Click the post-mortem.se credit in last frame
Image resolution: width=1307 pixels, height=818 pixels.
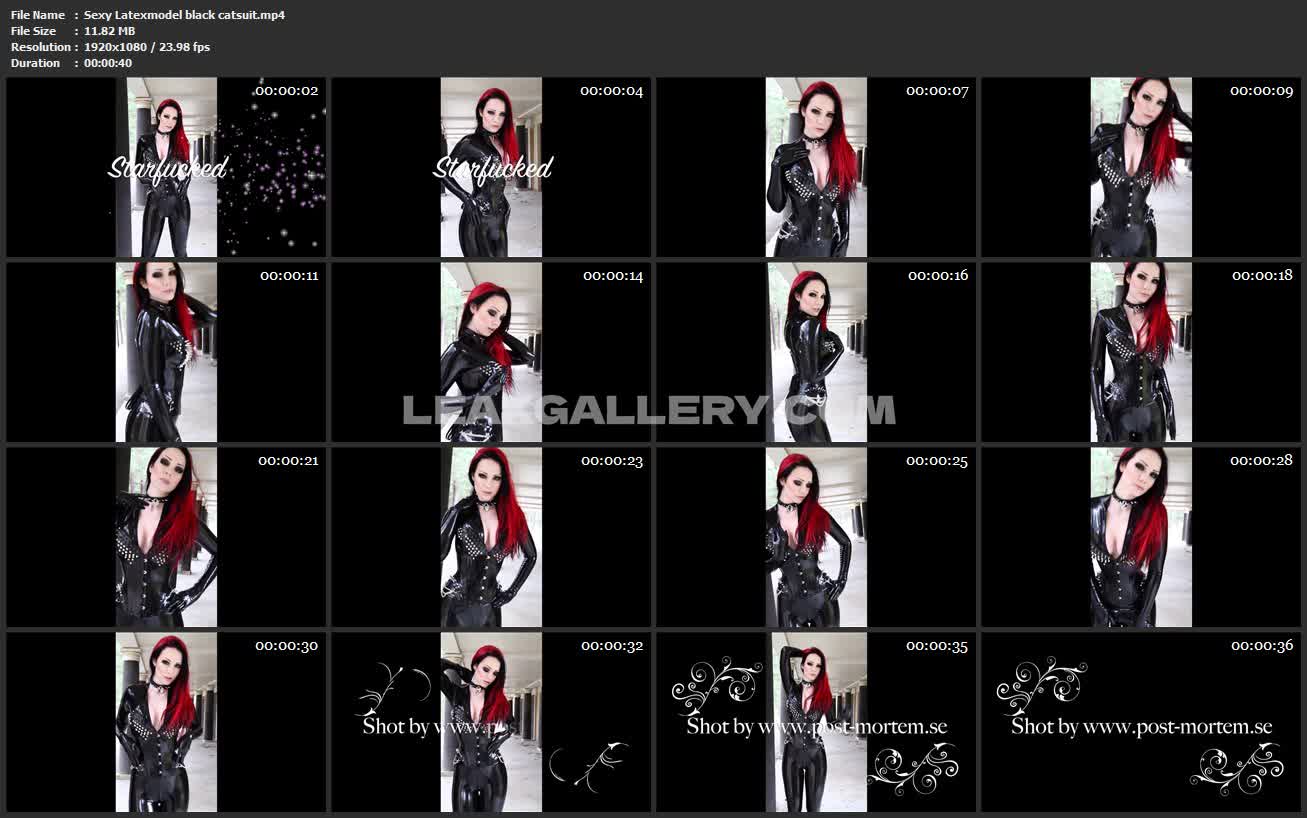pyautogui.click(x=1141, y=727)
